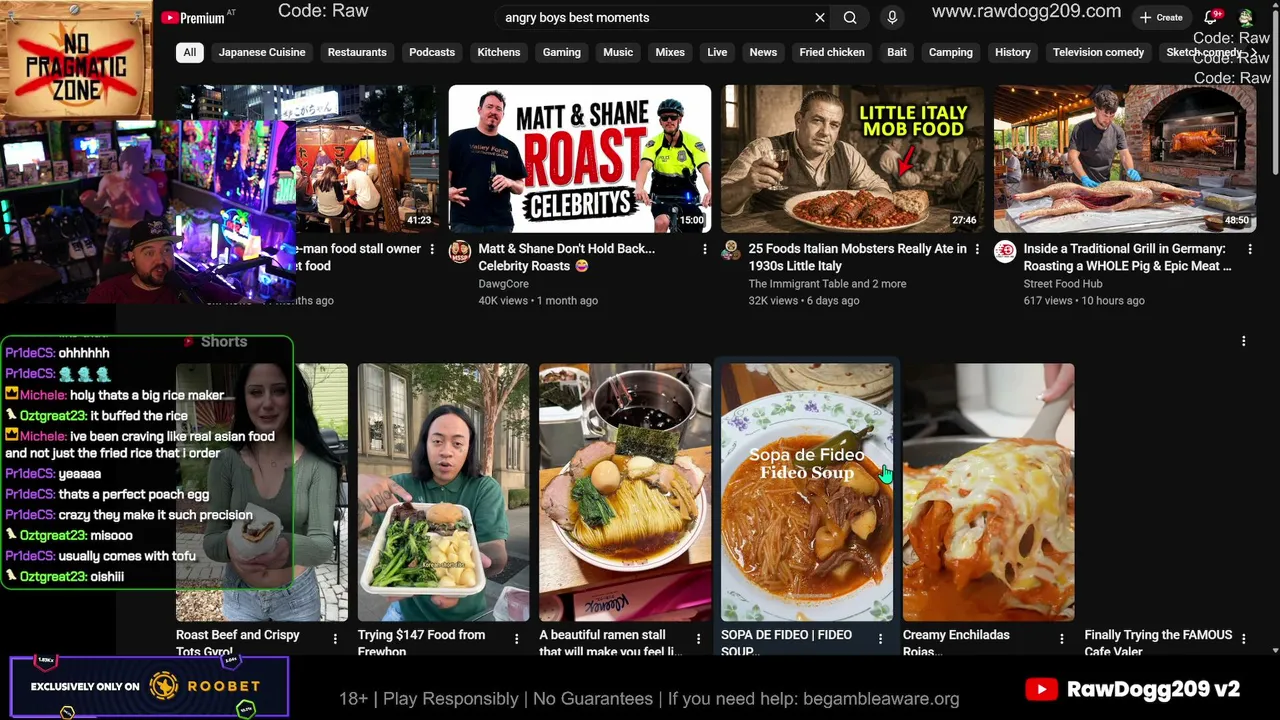The image size is (1280, 720).
Task: Open Trying $147 Food from Erewhon title
Action: tap(421, 643)
